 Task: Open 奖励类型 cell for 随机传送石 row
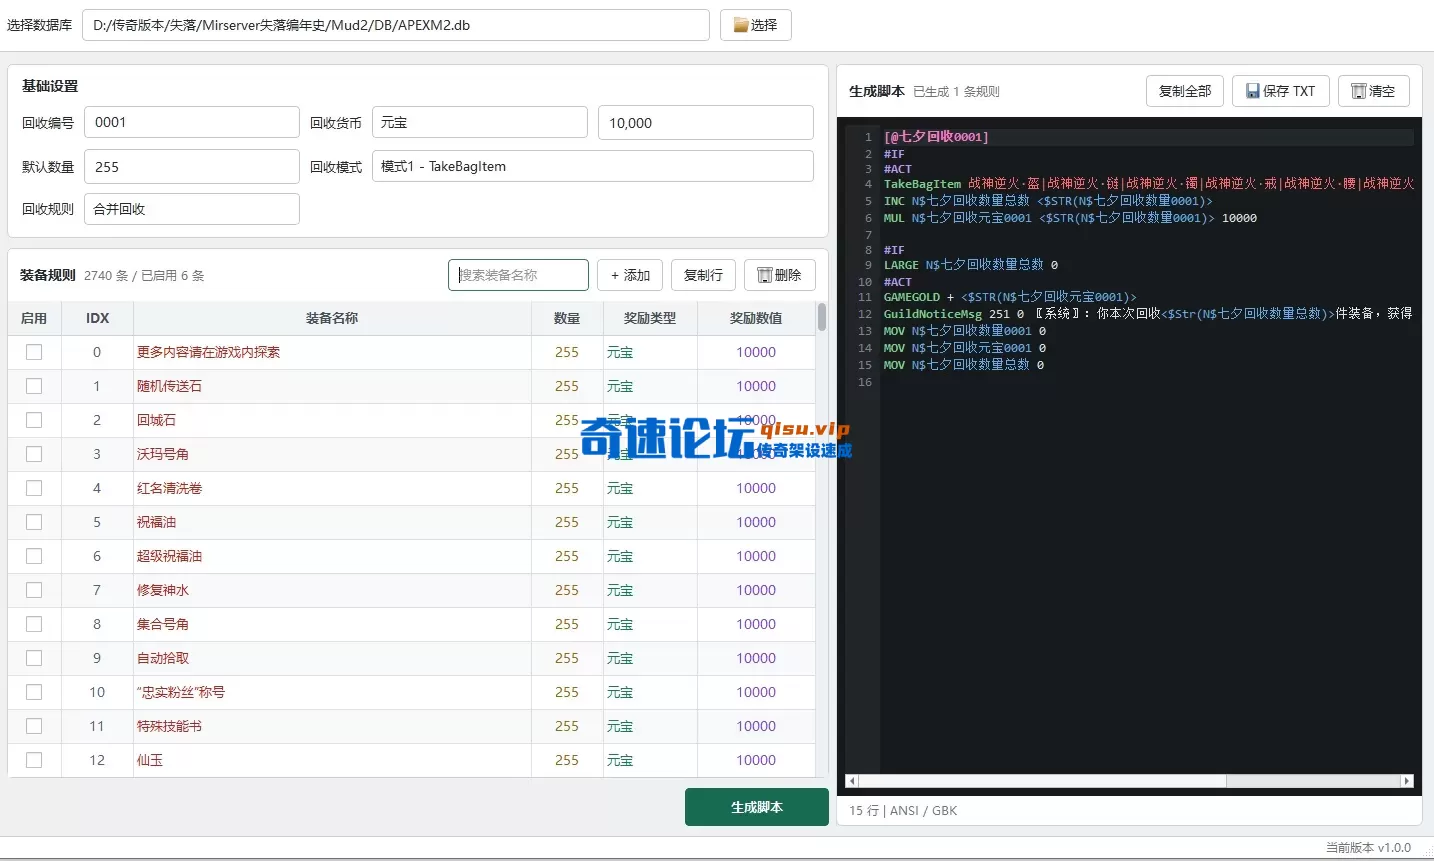point(650,386)
